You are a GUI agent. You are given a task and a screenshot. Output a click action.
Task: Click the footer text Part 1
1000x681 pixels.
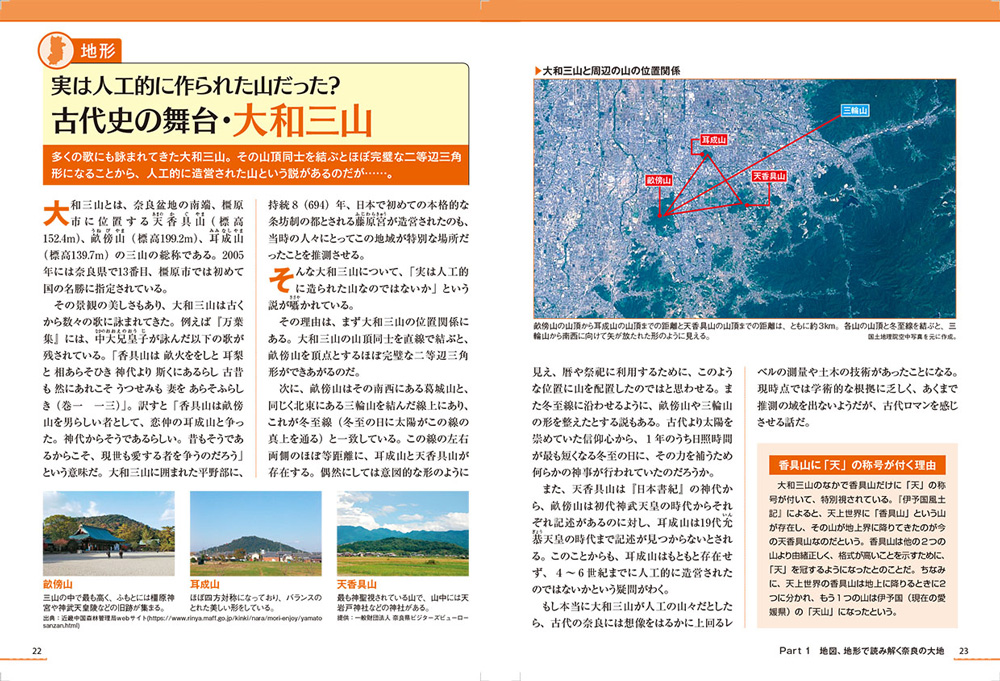(794, 651)
